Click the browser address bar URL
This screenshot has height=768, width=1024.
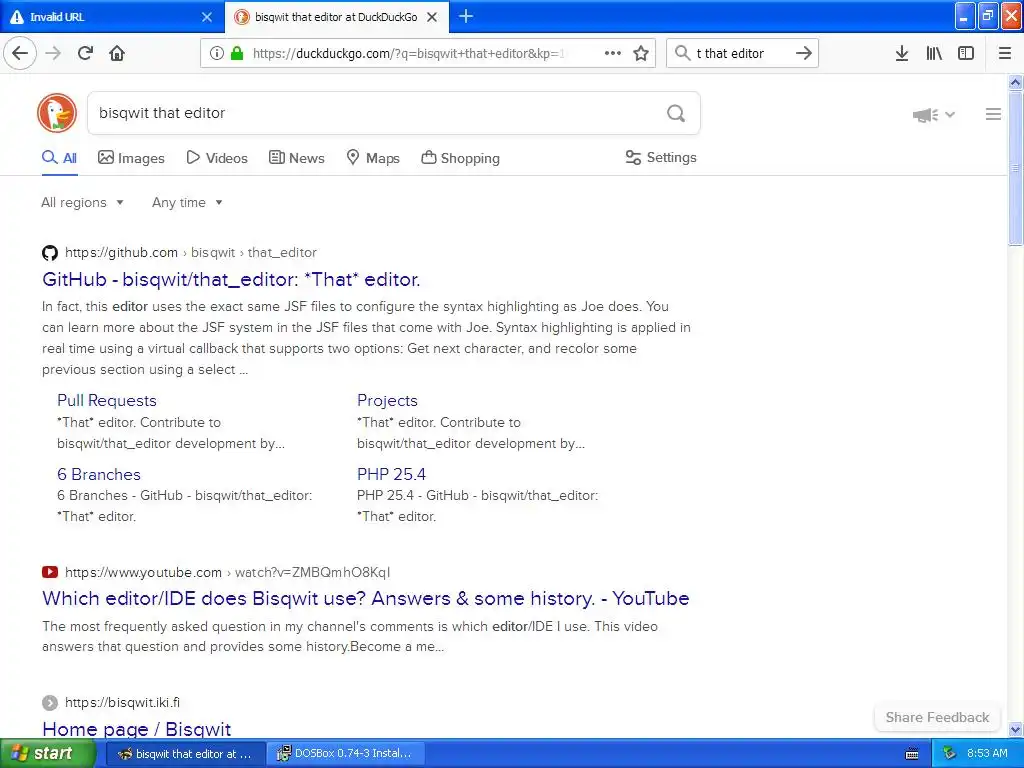pos(409,53)
